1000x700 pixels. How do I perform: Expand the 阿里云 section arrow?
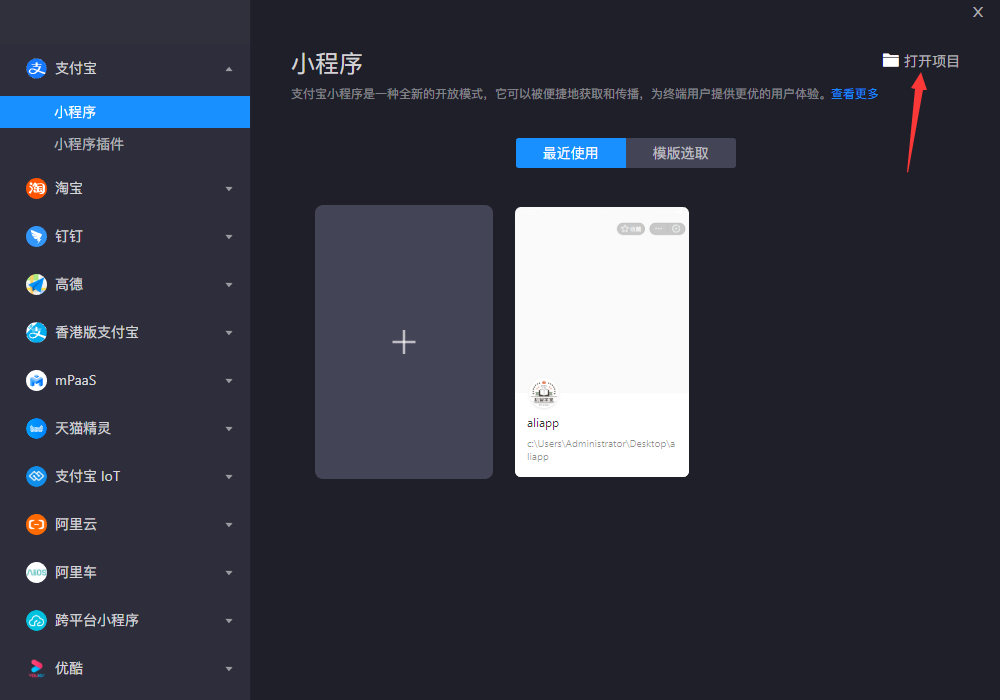click(229, 525)
